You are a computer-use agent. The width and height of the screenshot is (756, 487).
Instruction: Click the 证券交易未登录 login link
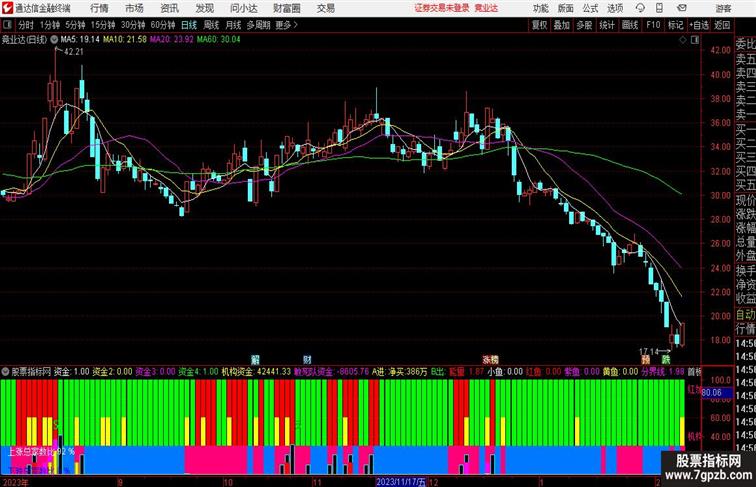click(x=442, y=8)
